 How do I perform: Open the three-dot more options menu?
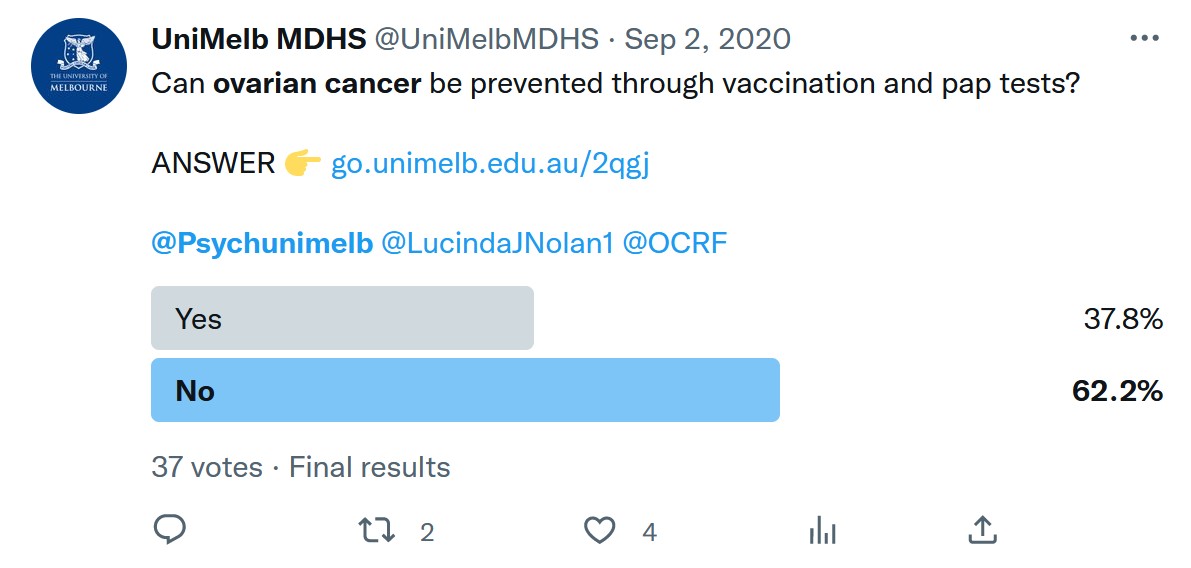coord(1145,38)
